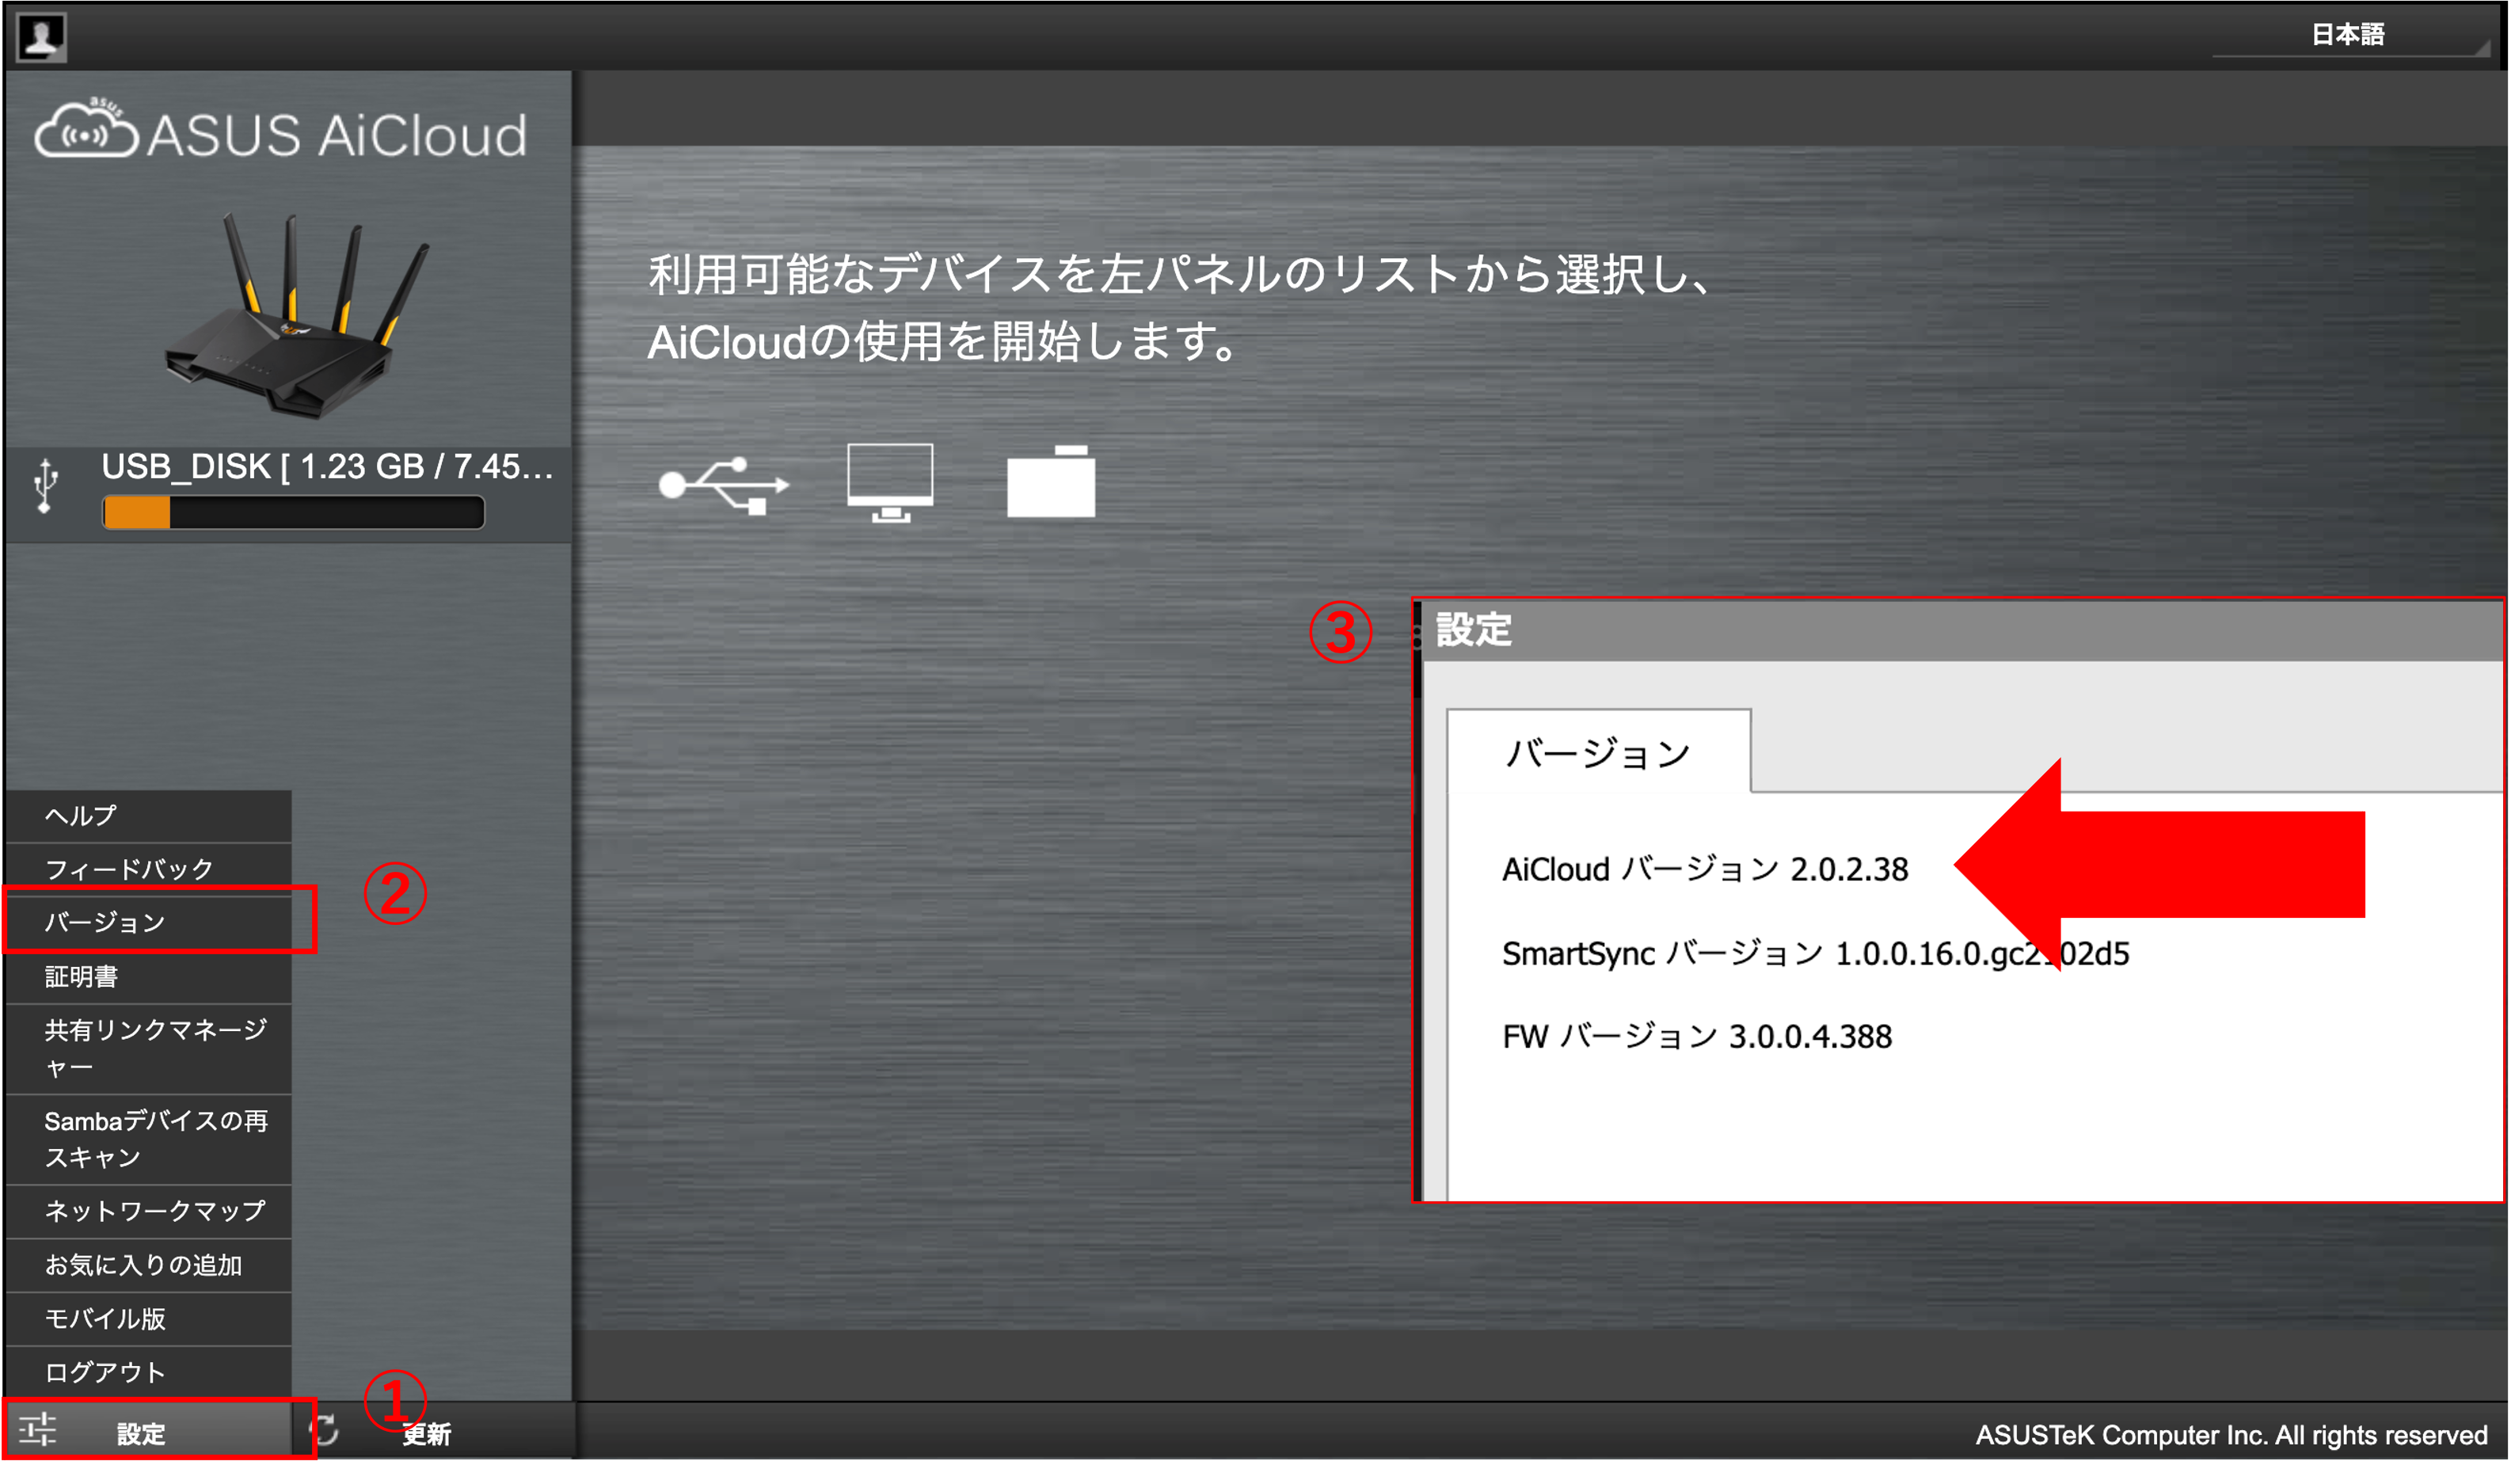Open ネットワークマップ menu item

[x=149, y=1212]
